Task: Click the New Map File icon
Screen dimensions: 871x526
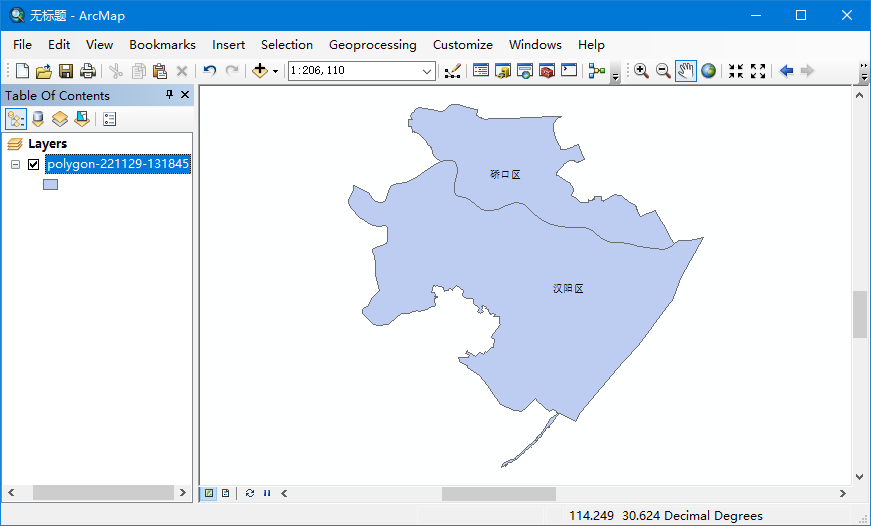Action: tap(22, 71)
